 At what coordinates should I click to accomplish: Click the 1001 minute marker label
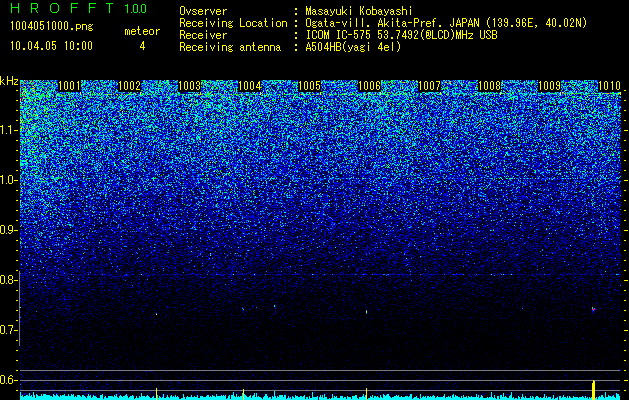point(69,86)
